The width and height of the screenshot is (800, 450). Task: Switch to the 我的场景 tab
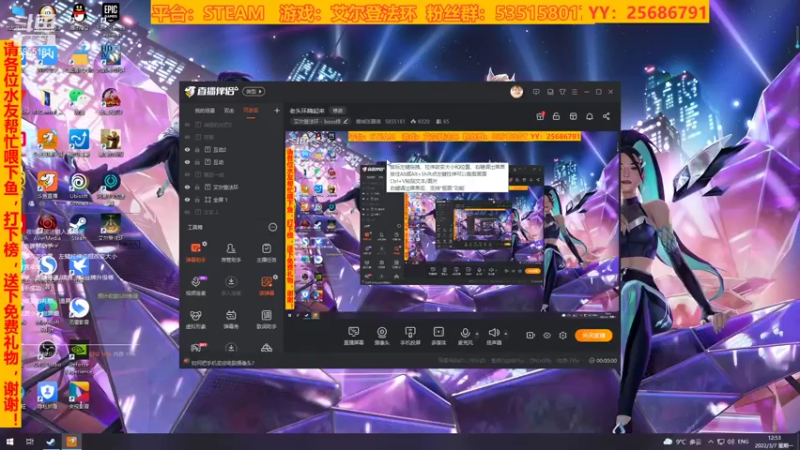205,111
